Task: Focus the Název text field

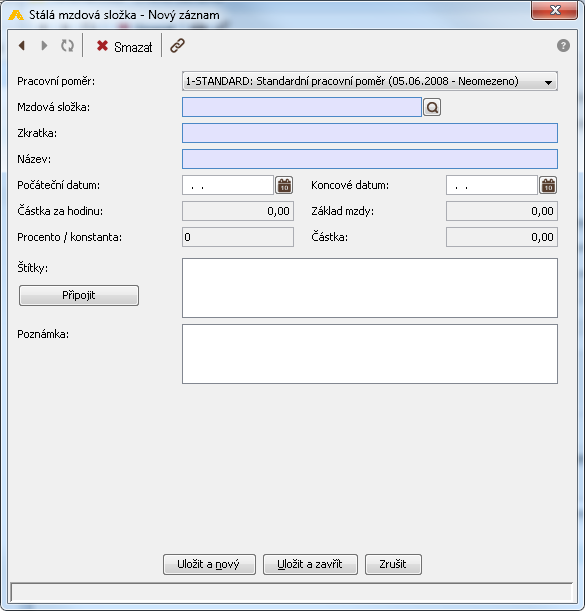Action: point(369,159)
